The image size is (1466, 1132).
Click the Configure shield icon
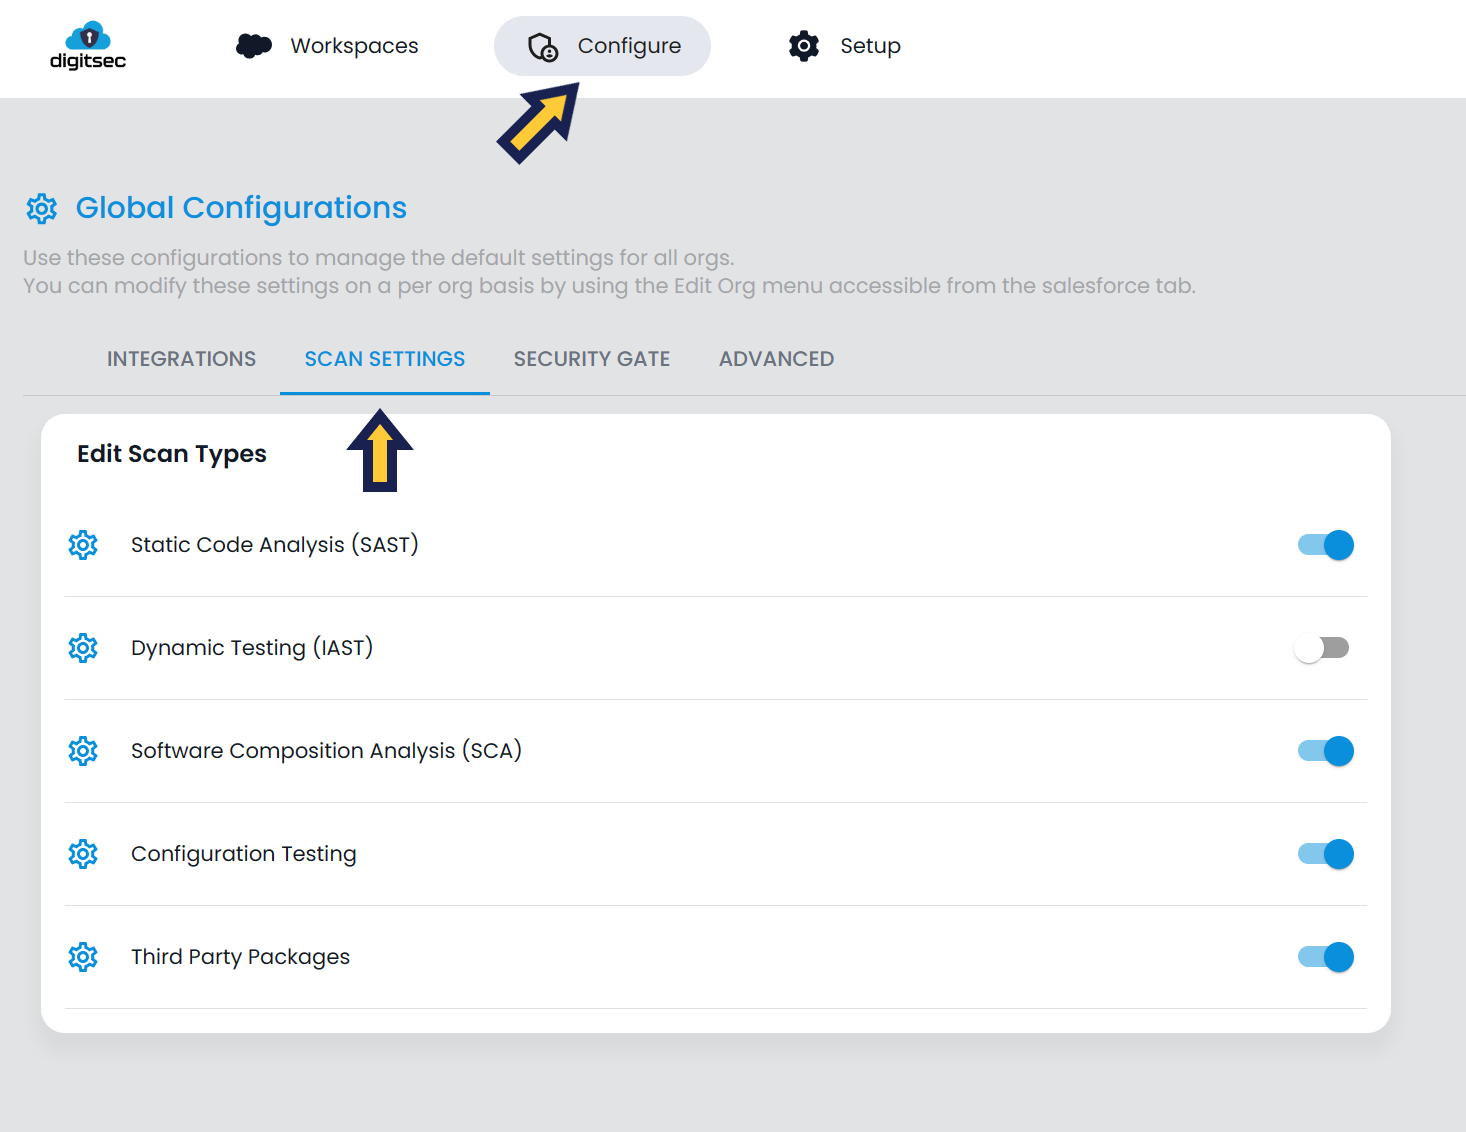543,47
